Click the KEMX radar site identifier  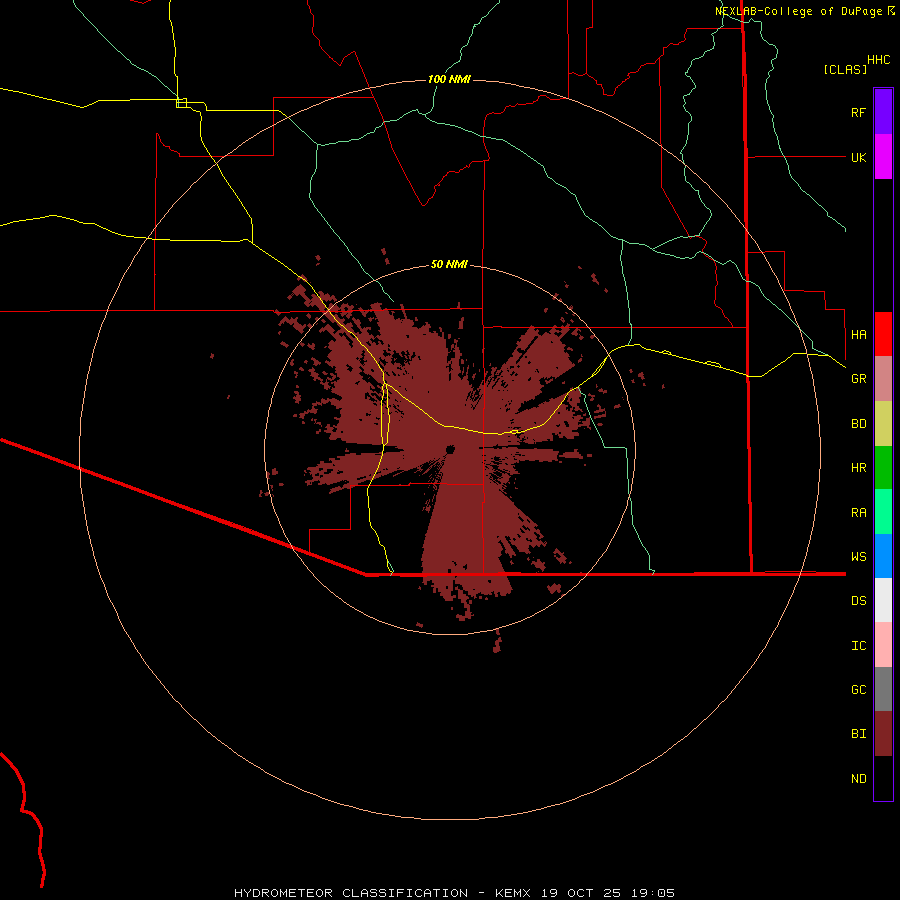pyautogui.click(x=513, y=893)
